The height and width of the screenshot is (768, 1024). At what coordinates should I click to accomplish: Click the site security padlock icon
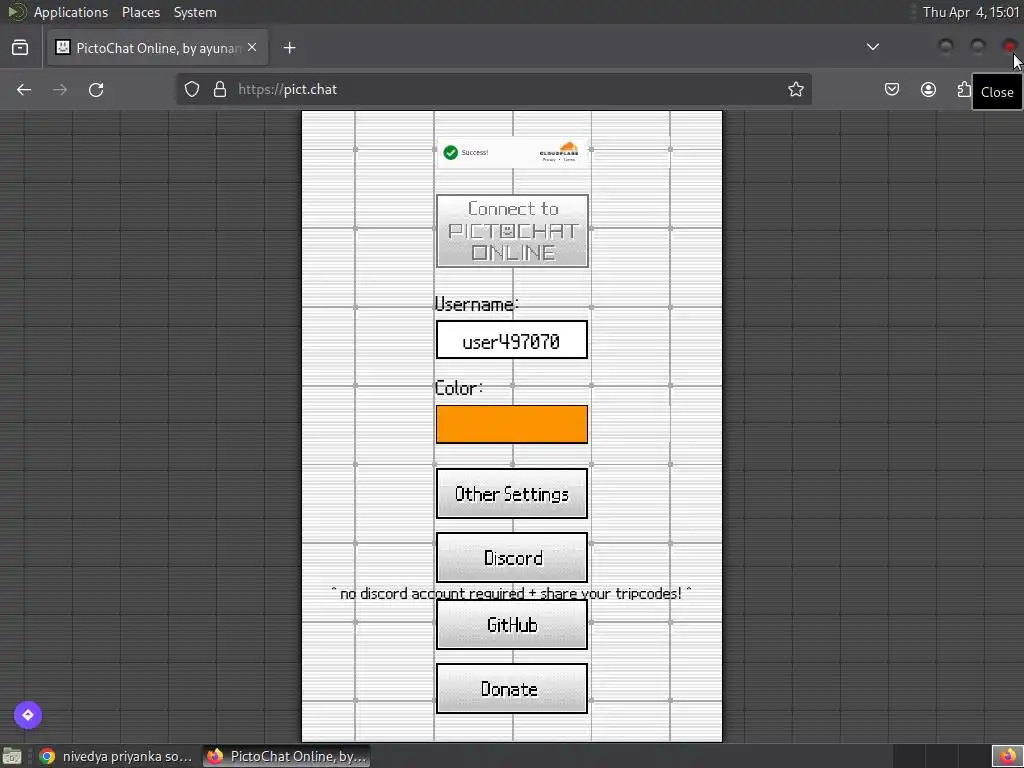(220, 89)
